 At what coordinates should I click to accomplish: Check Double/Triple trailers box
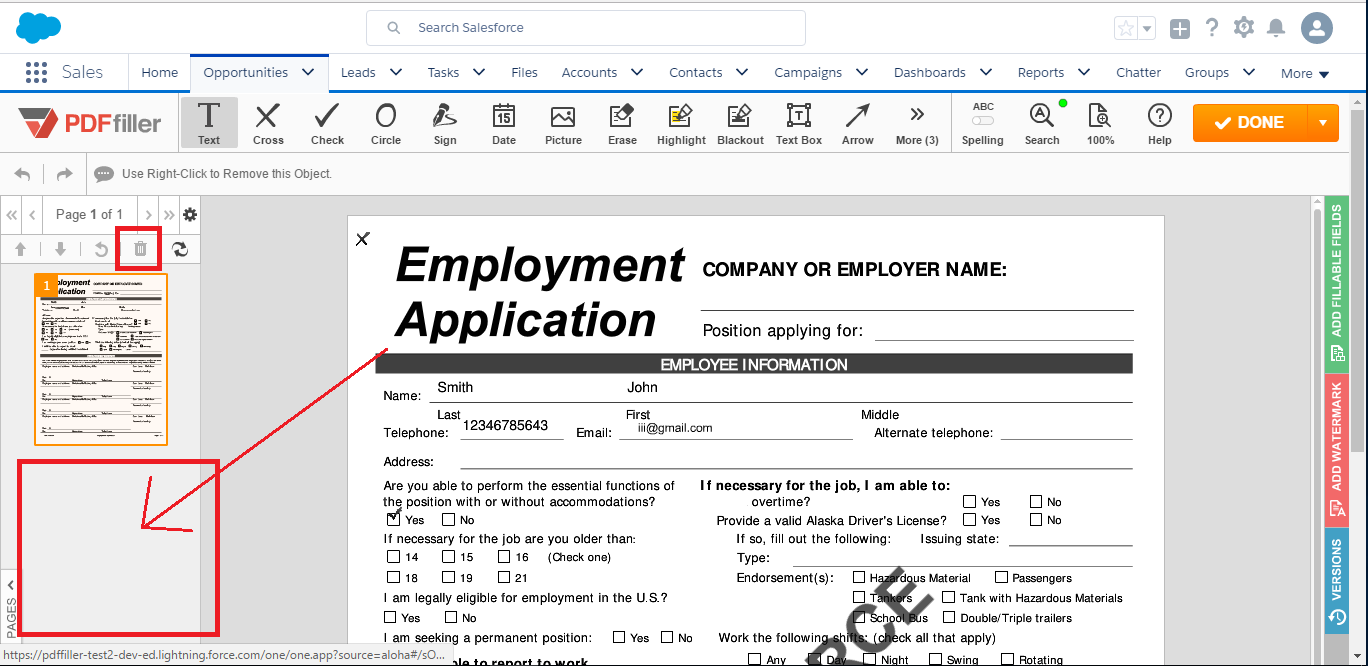pyautogui.click(x=949, y=617)
